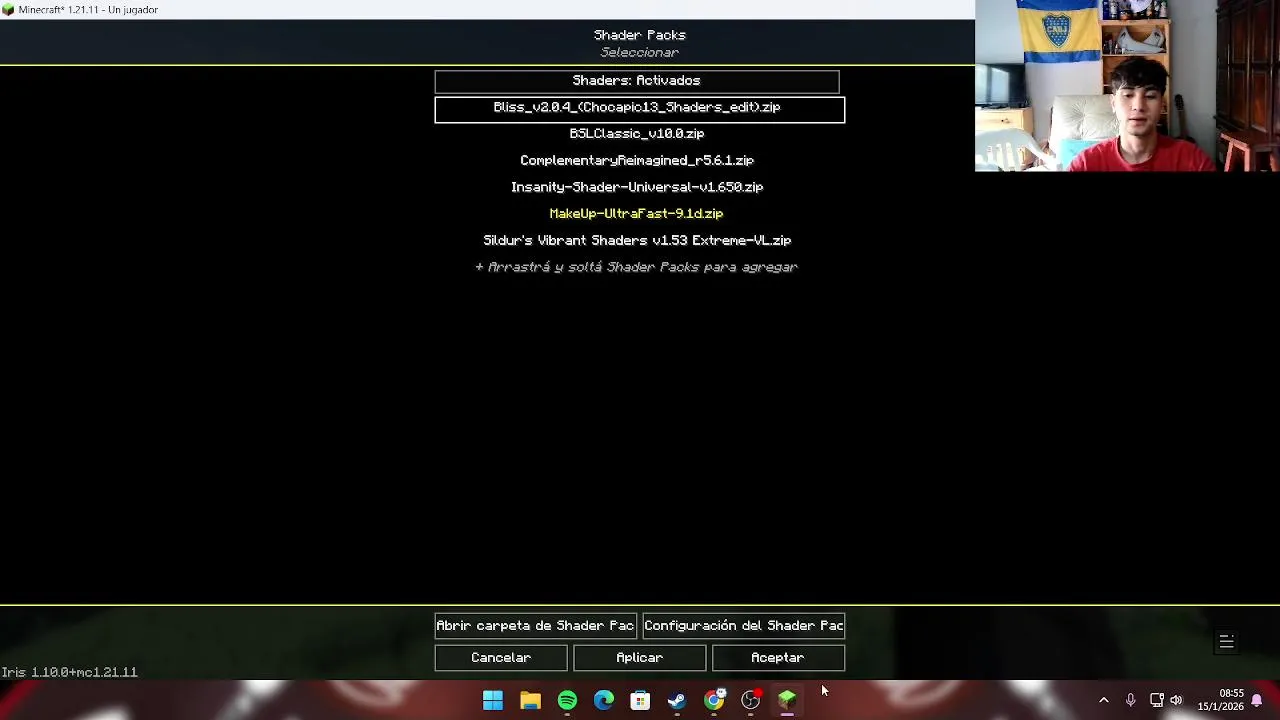Select Insanity-Shader-Universal-v1.650.zip pack
The height and width of the screenshot is (720, 1280).
pyautogui.click(x=637, y=188)
